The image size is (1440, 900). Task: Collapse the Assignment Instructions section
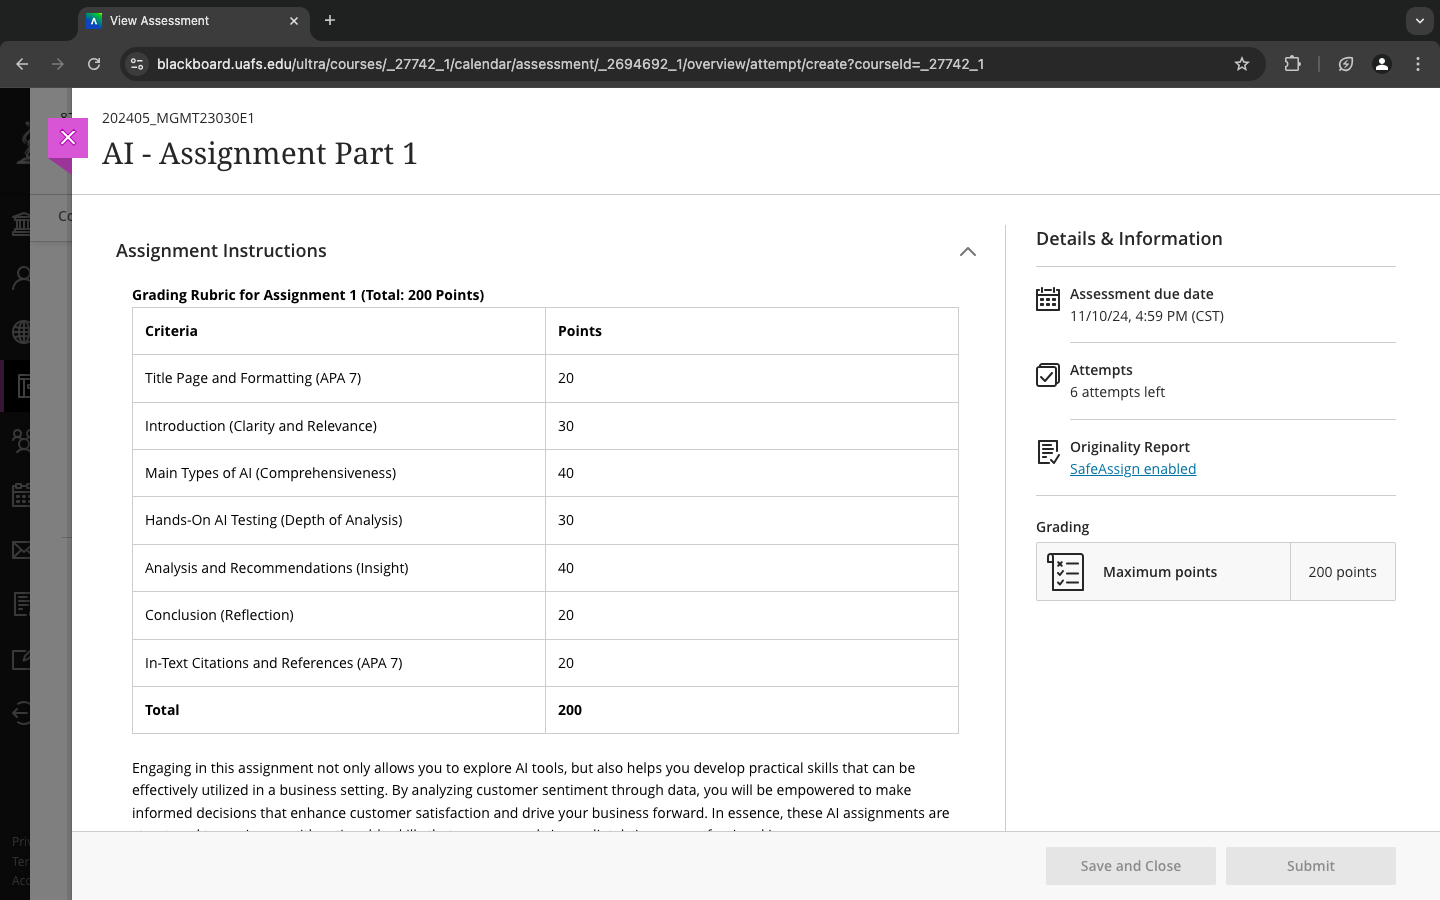(967, 251)
